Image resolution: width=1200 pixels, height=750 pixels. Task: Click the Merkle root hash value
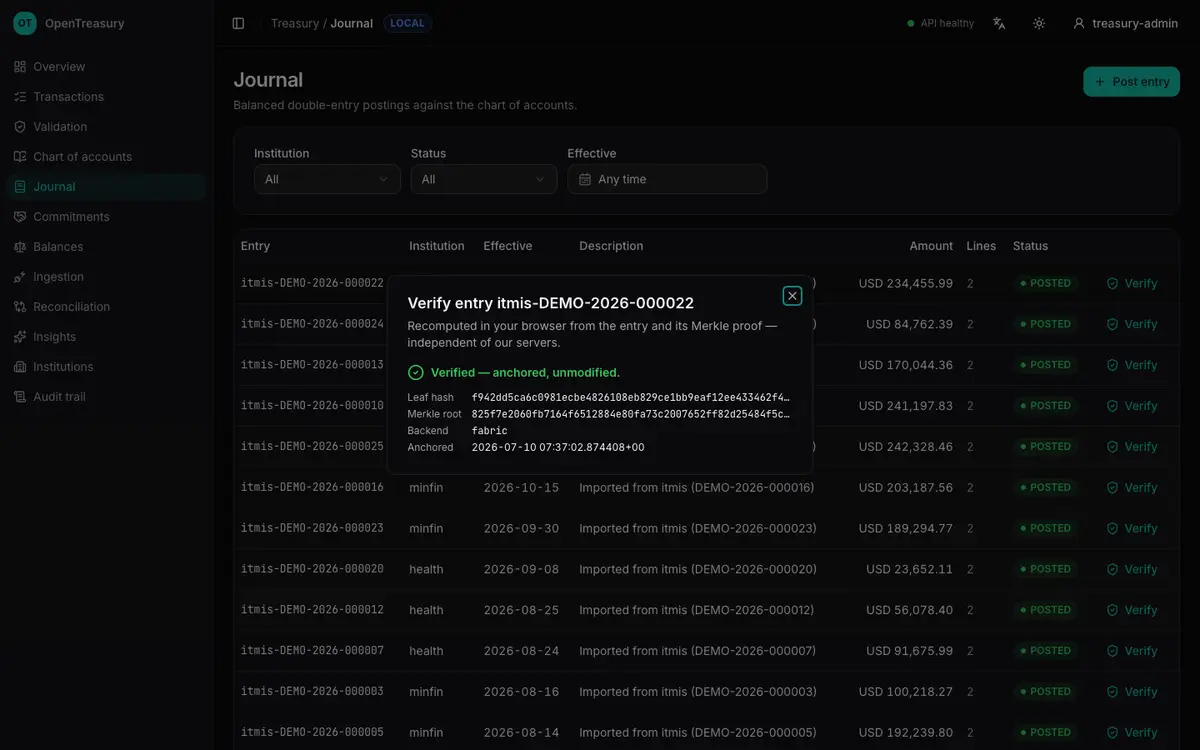[630, 414]
